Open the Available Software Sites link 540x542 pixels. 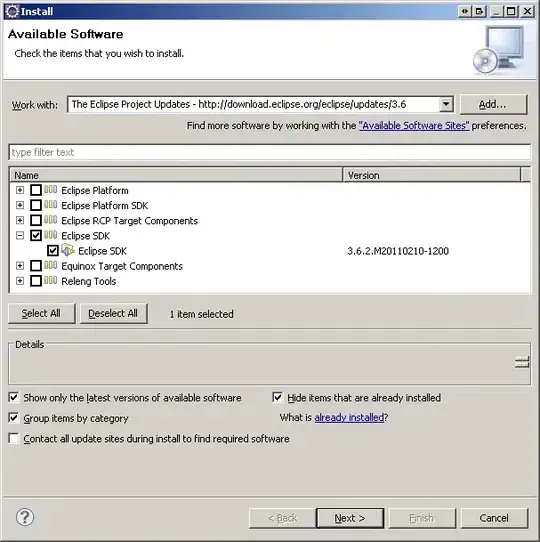click(x=414, y=125)
